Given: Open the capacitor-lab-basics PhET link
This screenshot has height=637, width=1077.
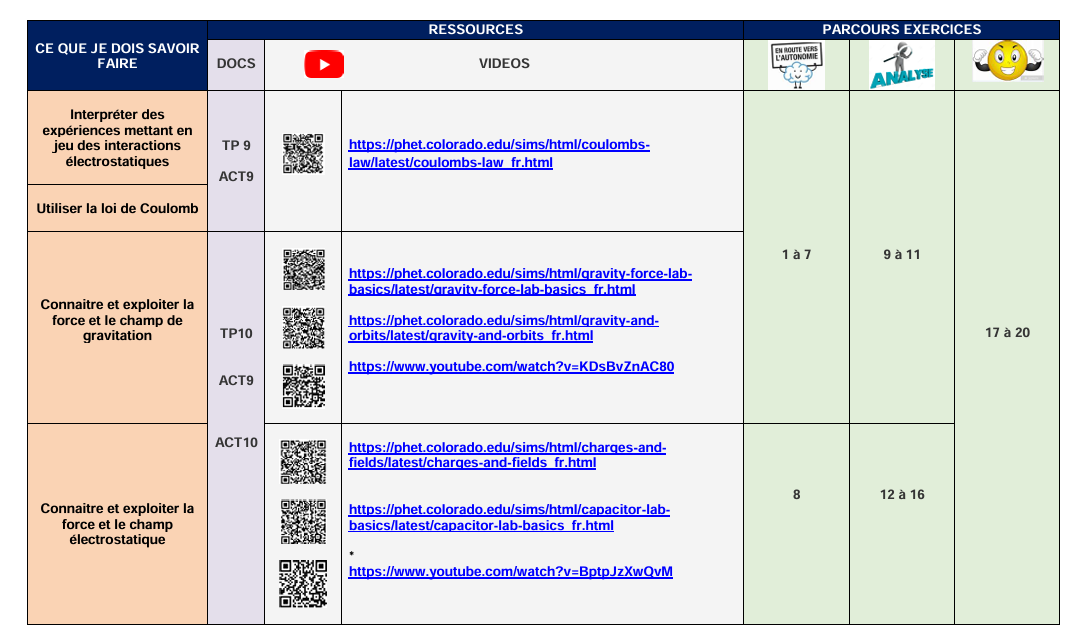Looking at the screenshot, I should [509, 517].
